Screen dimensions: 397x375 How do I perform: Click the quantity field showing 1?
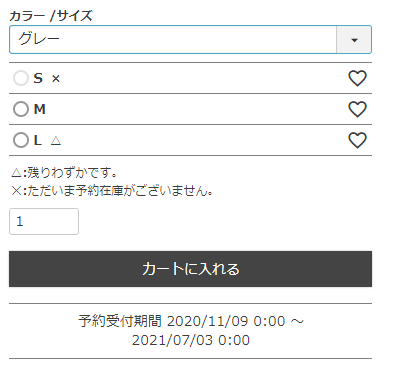(x=44, y=222)
